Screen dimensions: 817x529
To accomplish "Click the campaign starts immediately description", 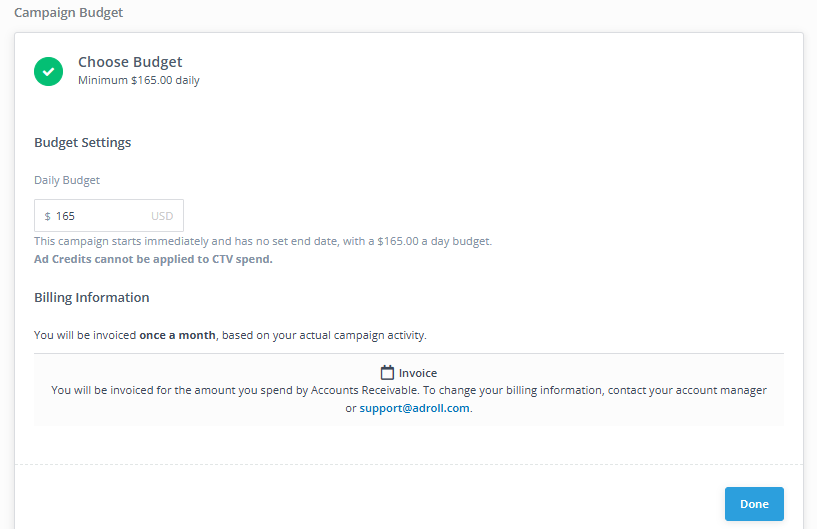I will [x=262, y=241].
